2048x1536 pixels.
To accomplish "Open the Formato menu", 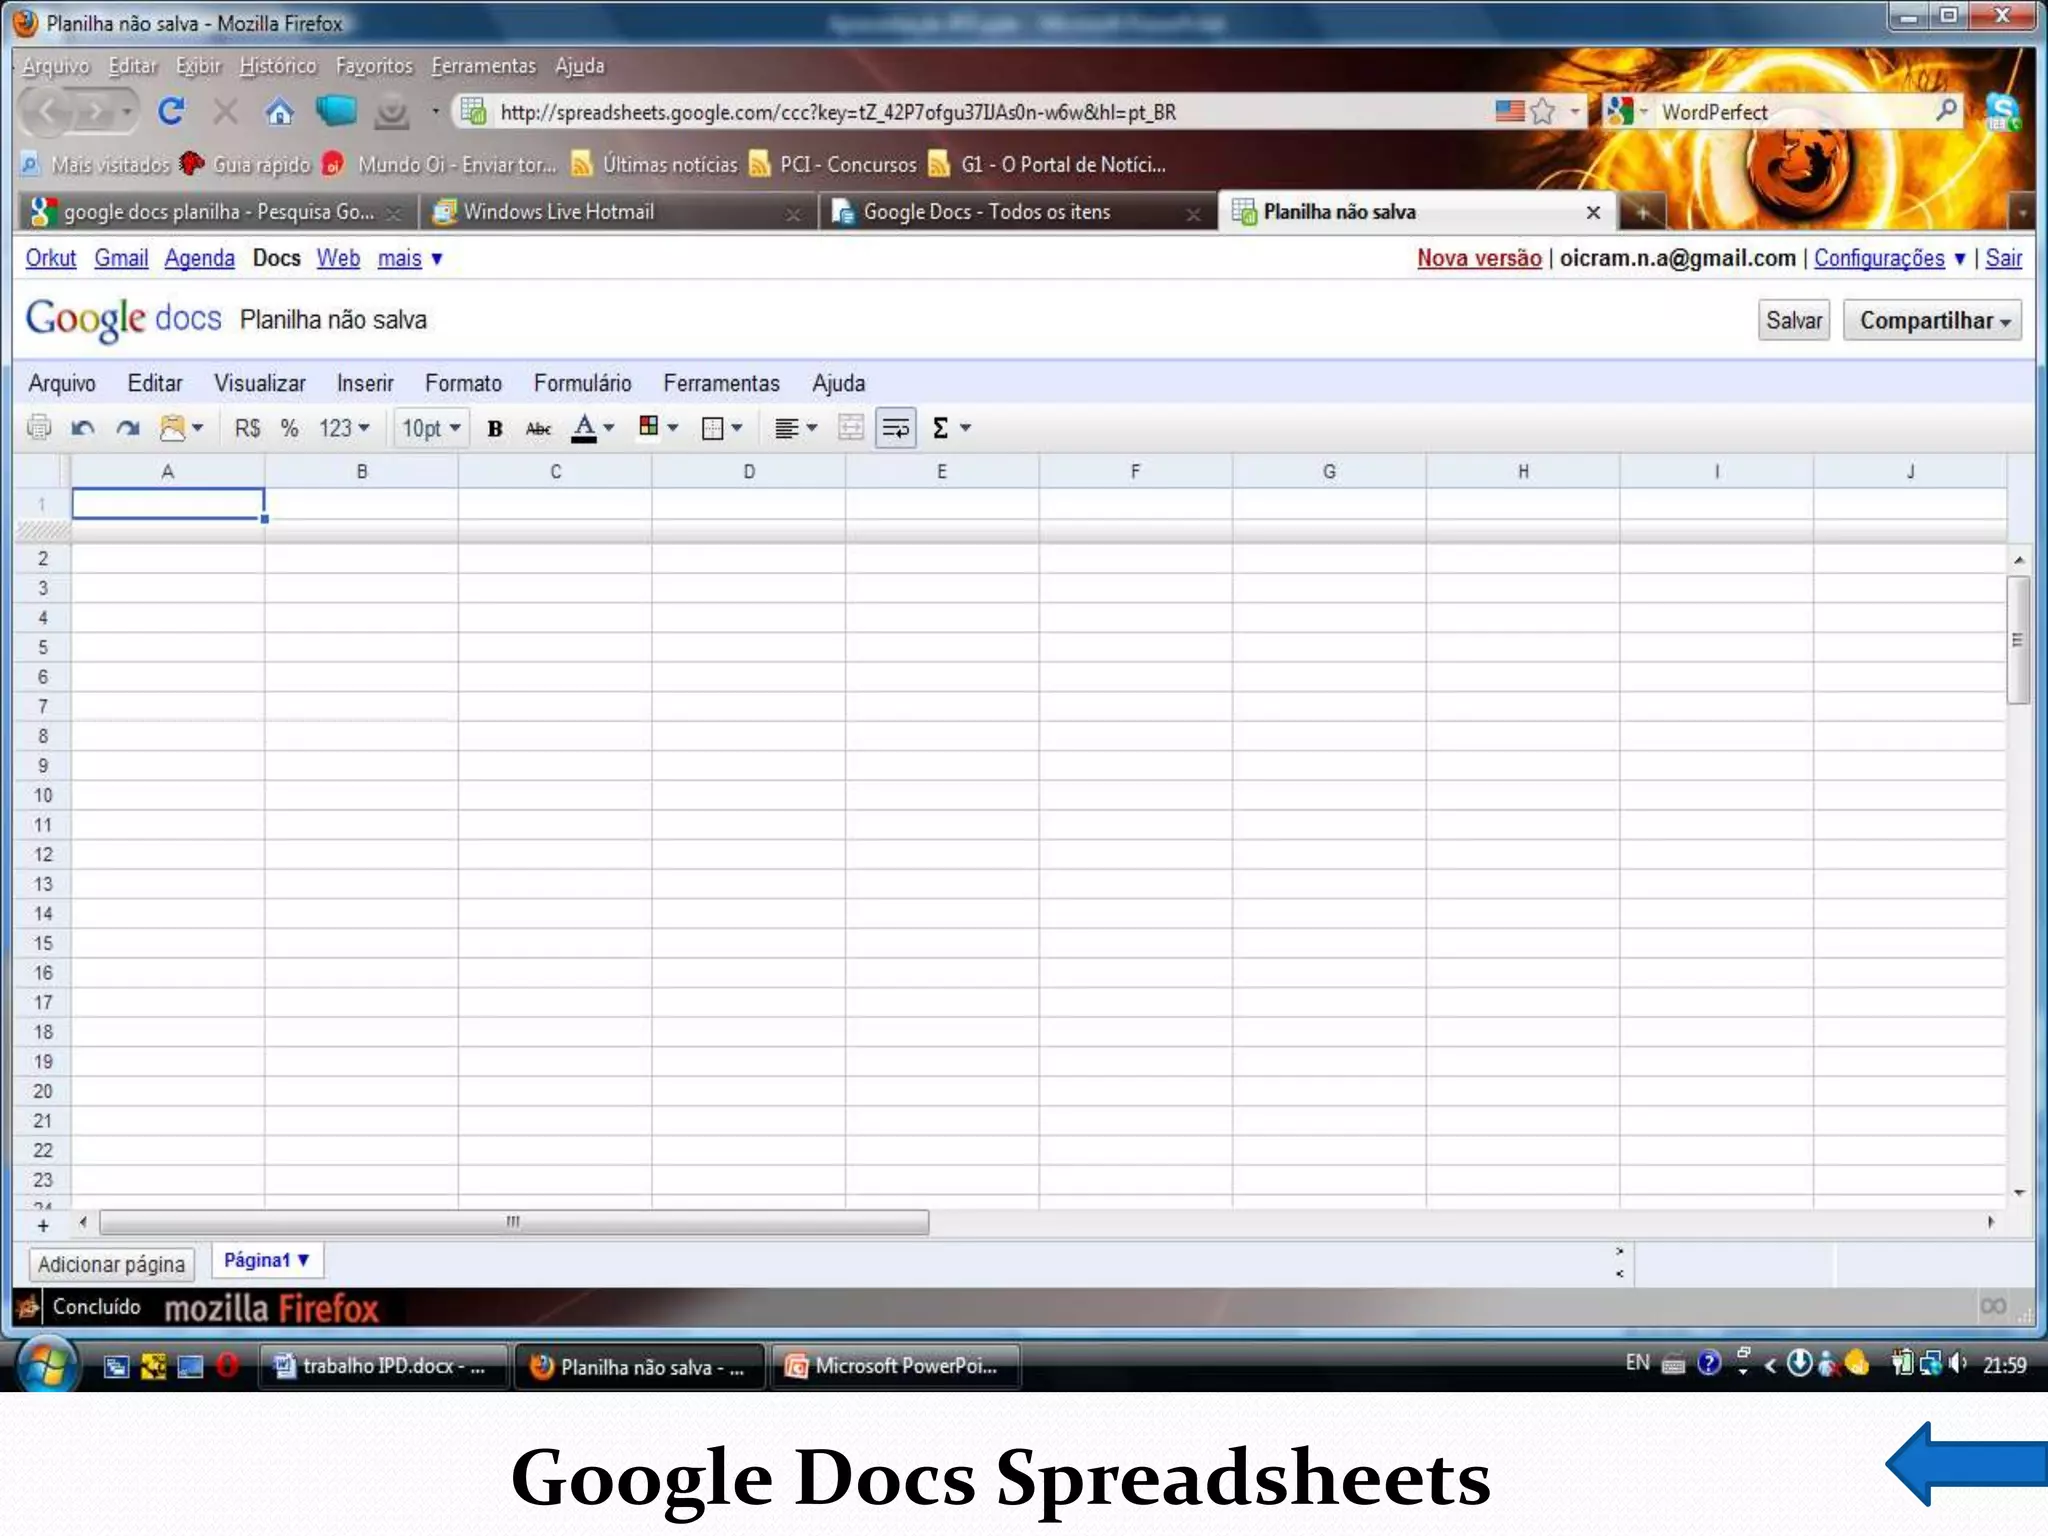I will [463, 383].
